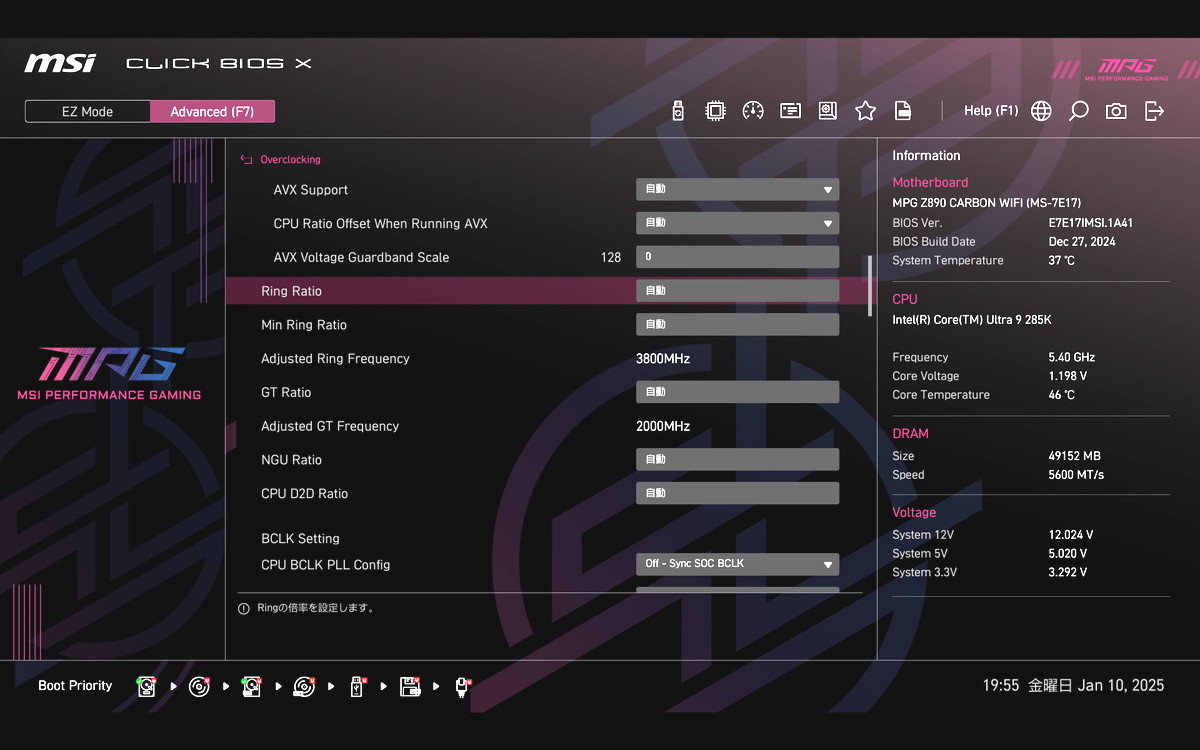Select network cable device in Boot Priority
The width and height of the screenshot is (1200, 750).
pyautogui.click(x=462, y=686)
